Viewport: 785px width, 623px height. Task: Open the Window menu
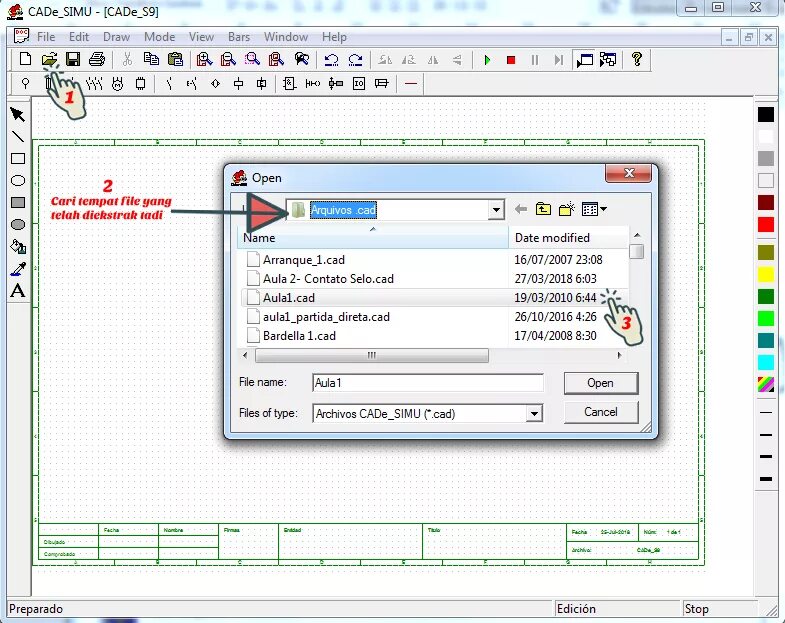click(x=286, y=37)
